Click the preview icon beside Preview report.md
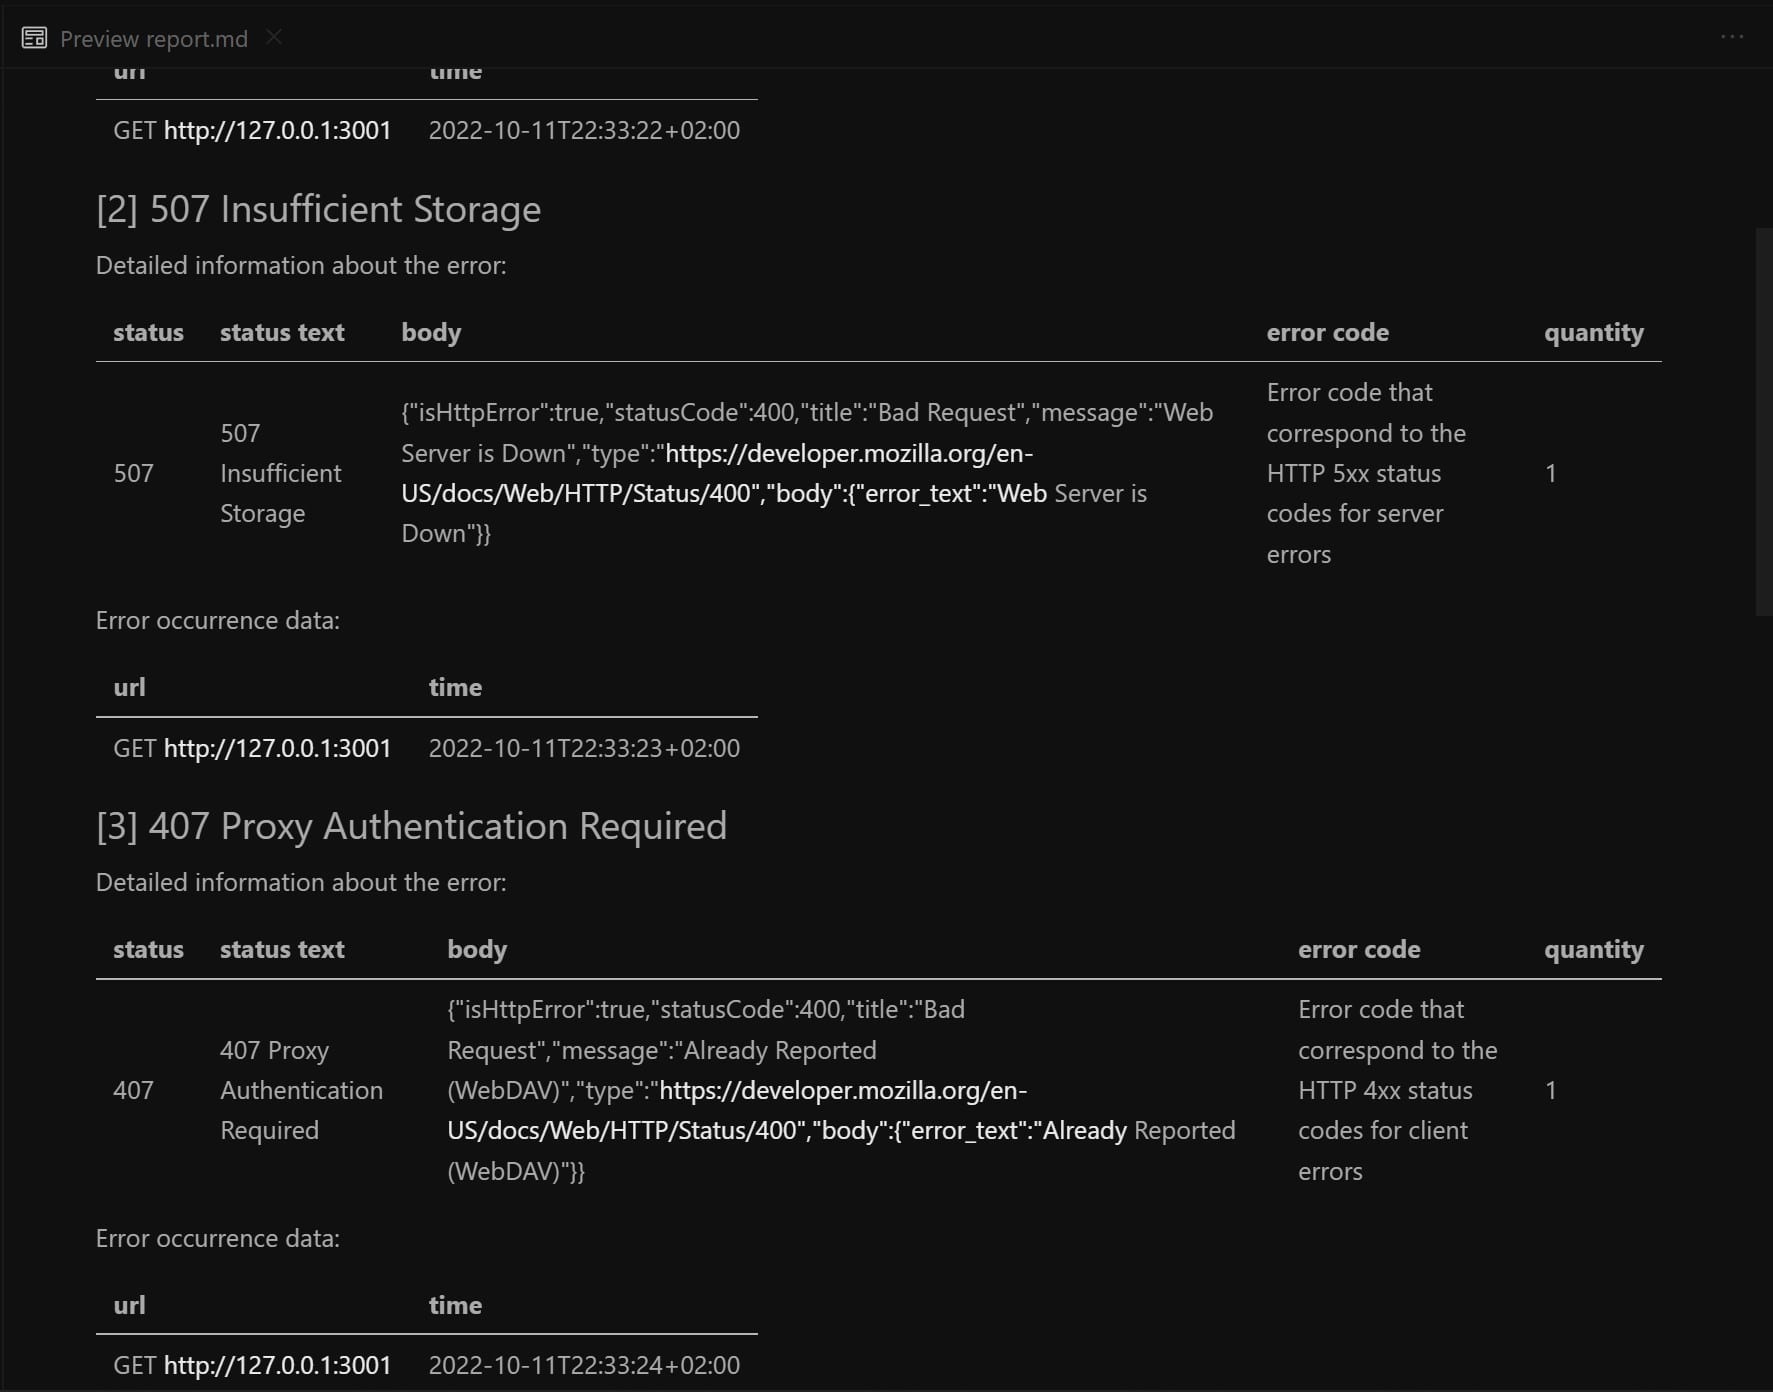Image resolution: width=1773 pixels, height=1392 pixels. pyautogui.click(x=34, y=38)
